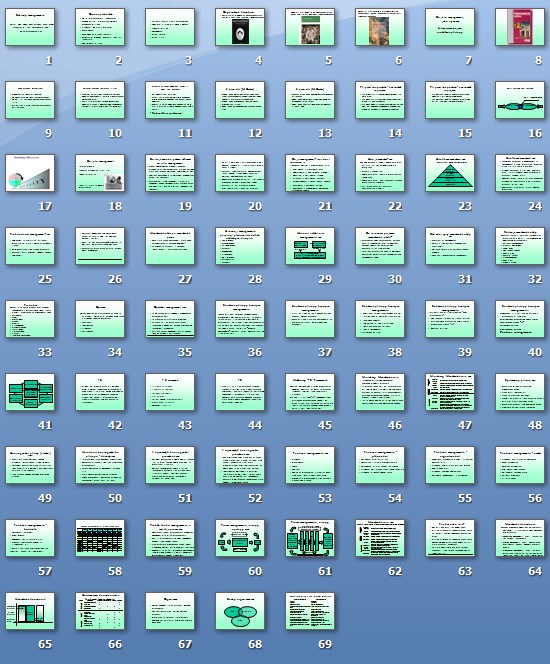Click slide 58 with the dark table
This screenshot has width=550, height=664.
100,538
